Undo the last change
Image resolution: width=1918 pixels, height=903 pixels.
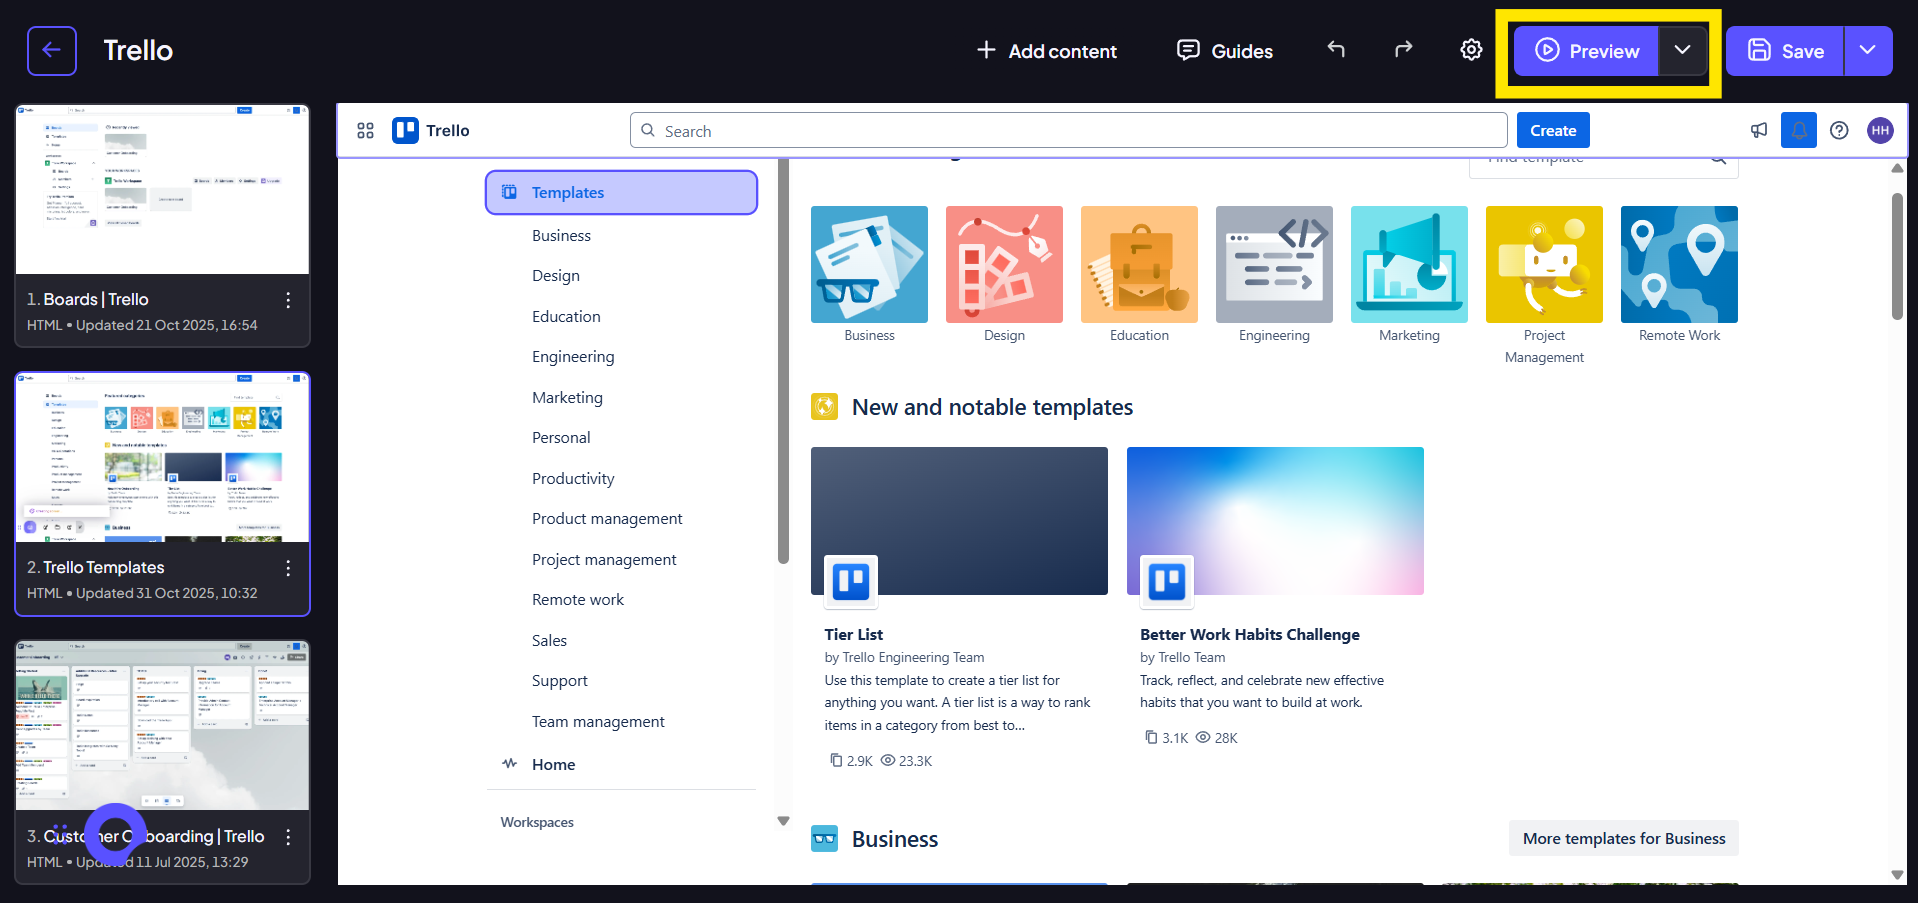[1336, 49]
